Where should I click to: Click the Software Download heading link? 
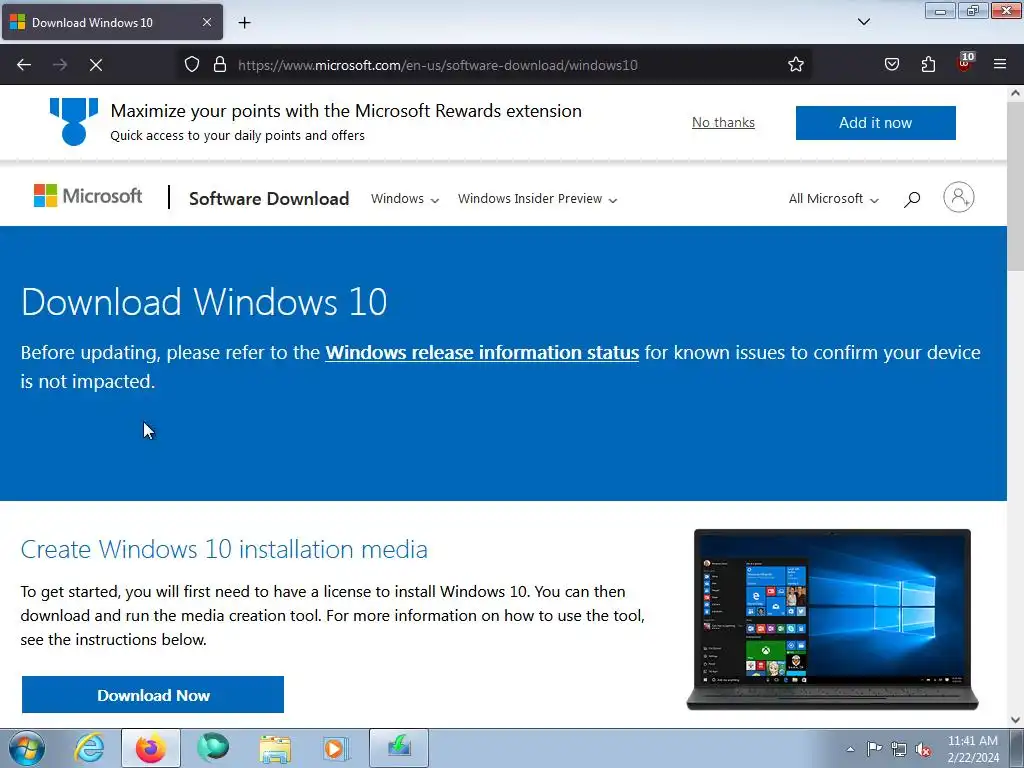[269, 199]
